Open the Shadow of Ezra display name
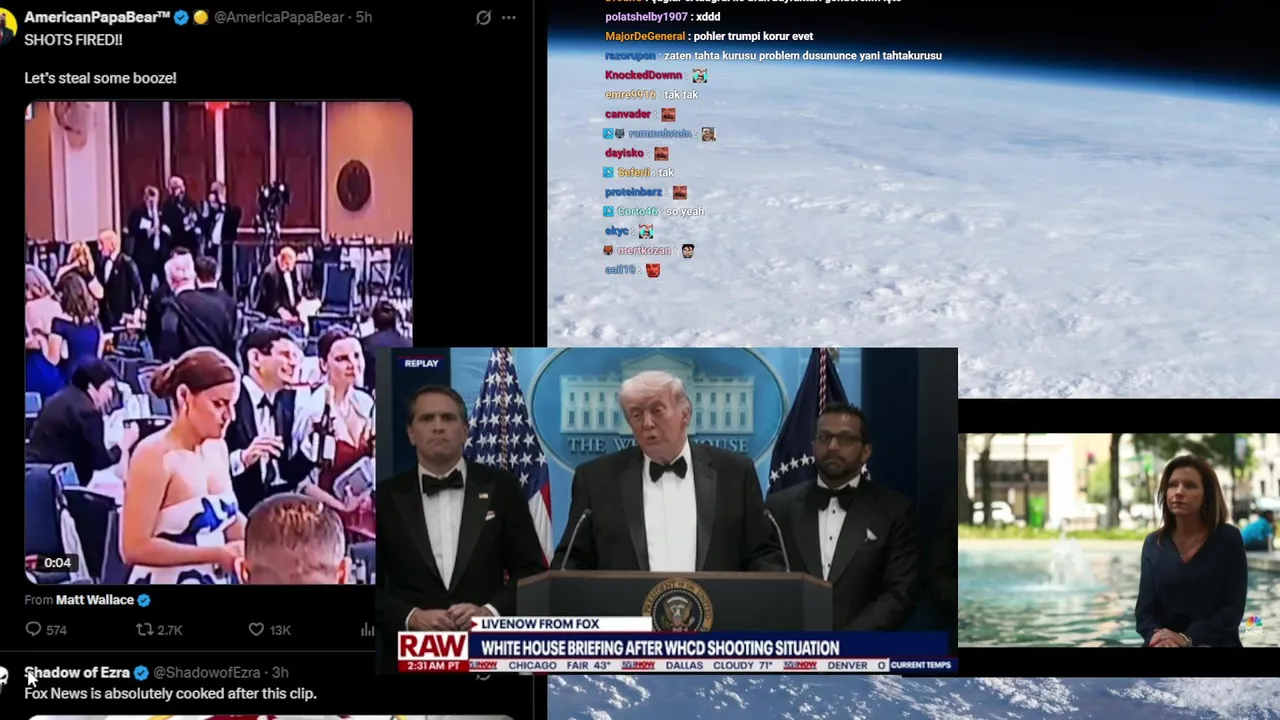Viewport: 1280px width, 720px height. [77, 673]
